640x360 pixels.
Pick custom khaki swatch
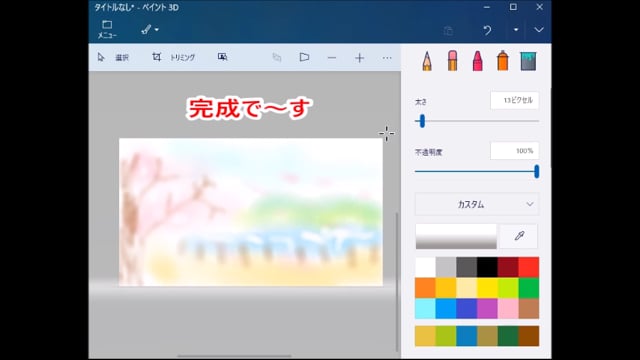pyautogui.click(x=487, y=336)
